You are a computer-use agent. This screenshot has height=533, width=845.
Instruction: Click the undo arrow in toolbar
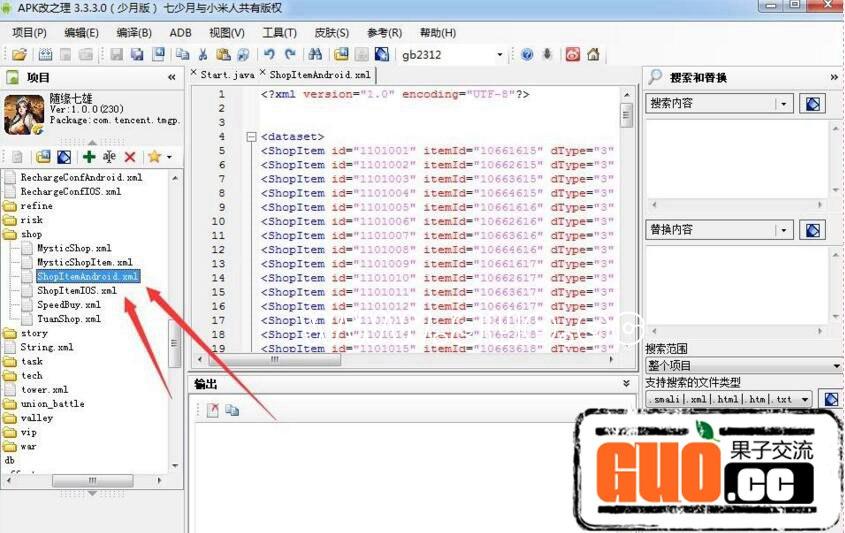pos(269,54)
